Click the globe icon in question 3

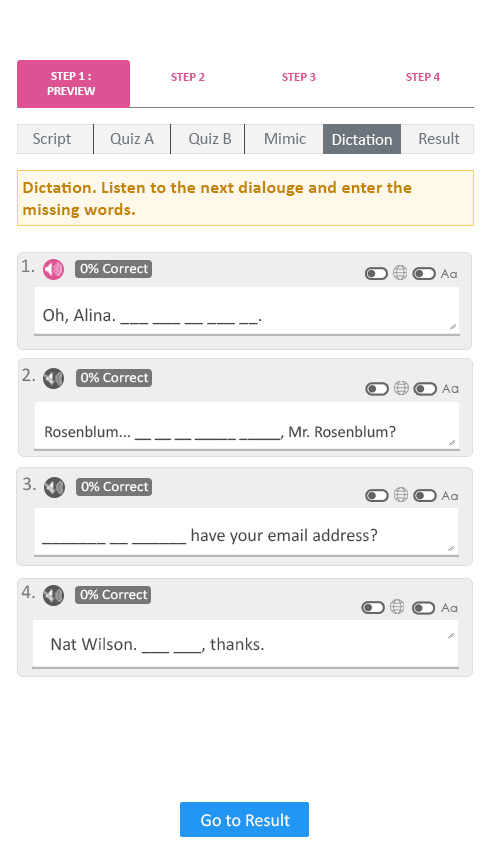pyautogui.click(x=401, y=495)
